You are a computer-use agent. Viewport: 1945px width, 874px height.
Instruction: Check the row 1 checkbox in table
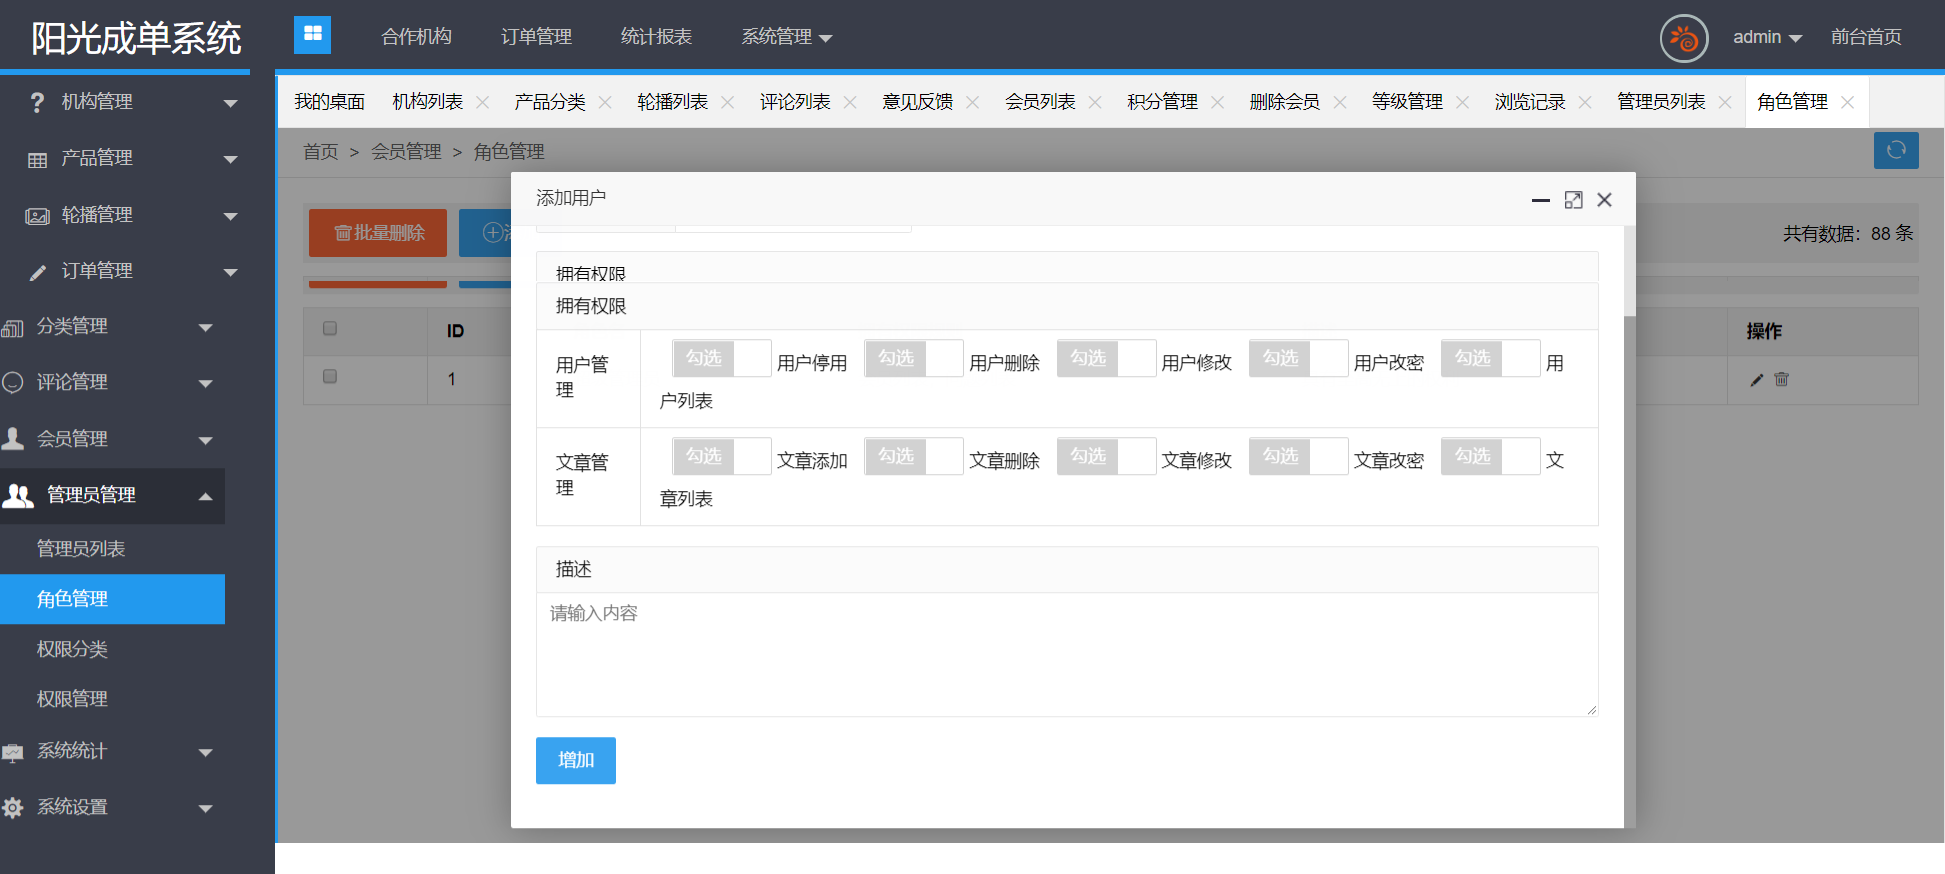pos(330,377)
